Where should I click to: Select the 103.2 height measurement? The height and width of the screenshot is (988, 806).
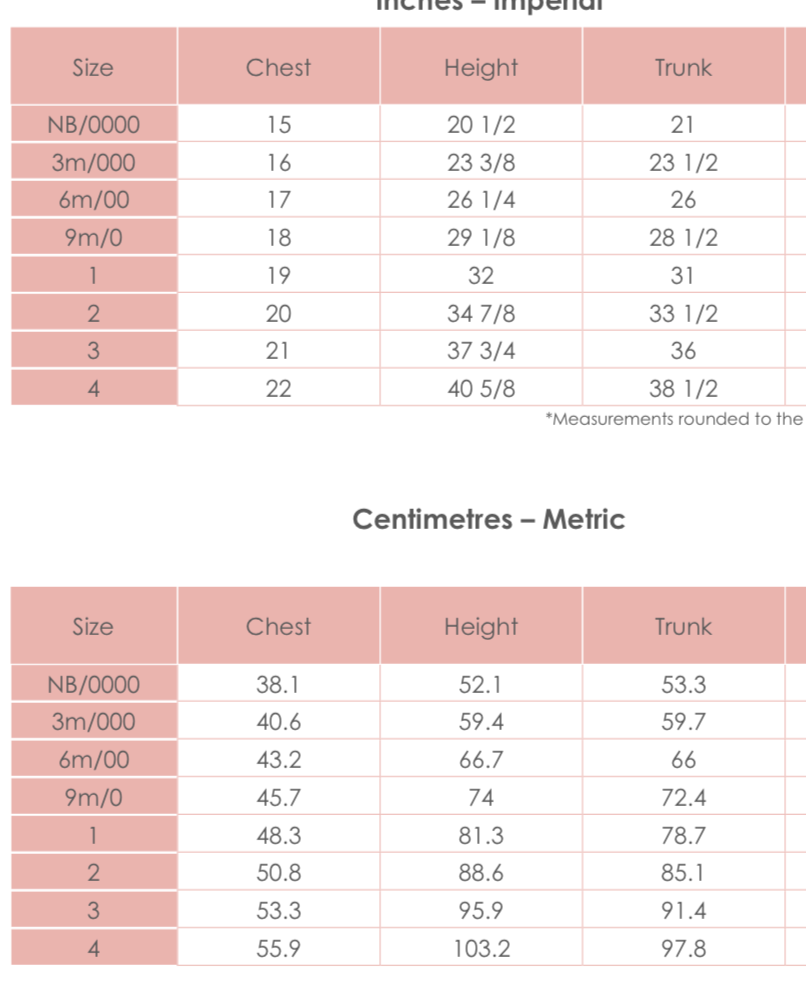coord(481,948)
